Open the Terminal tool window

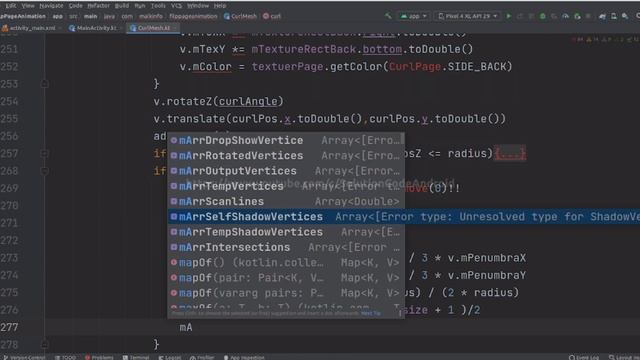point(136,358)
